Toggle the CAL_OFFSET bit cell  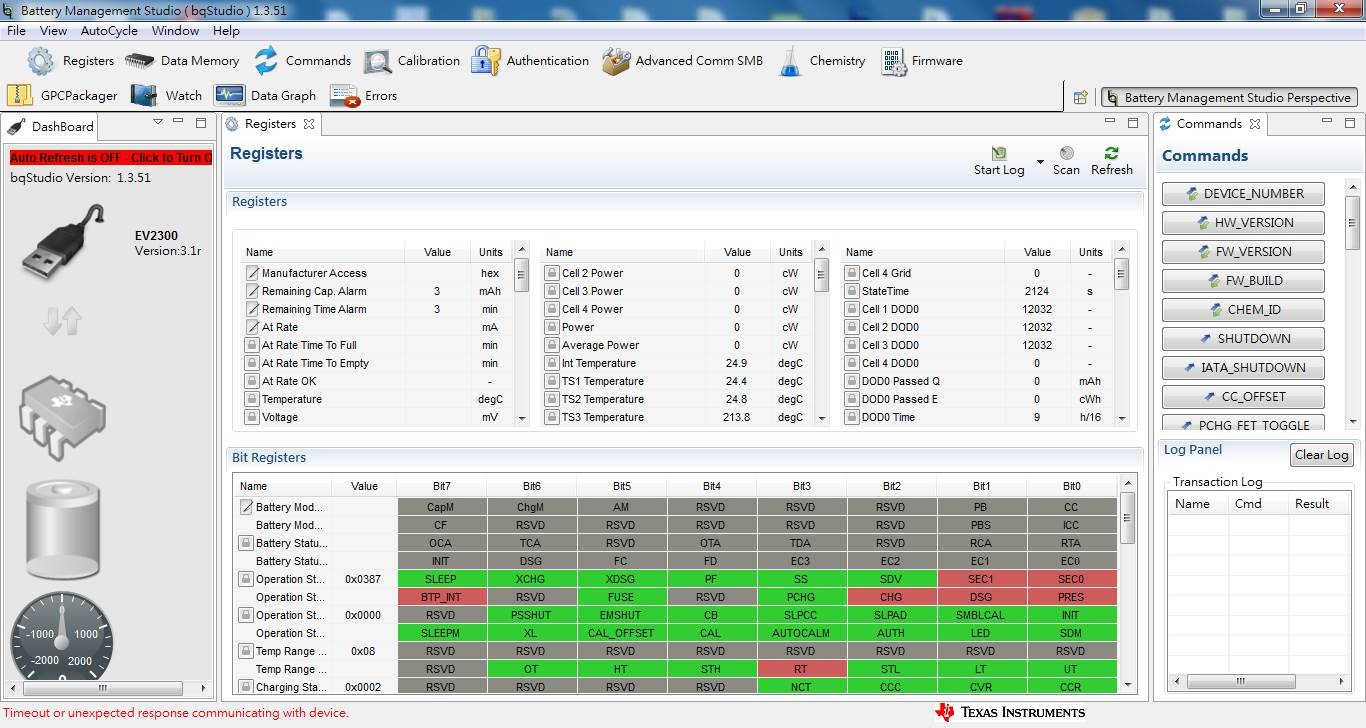(x=621, y=633)
